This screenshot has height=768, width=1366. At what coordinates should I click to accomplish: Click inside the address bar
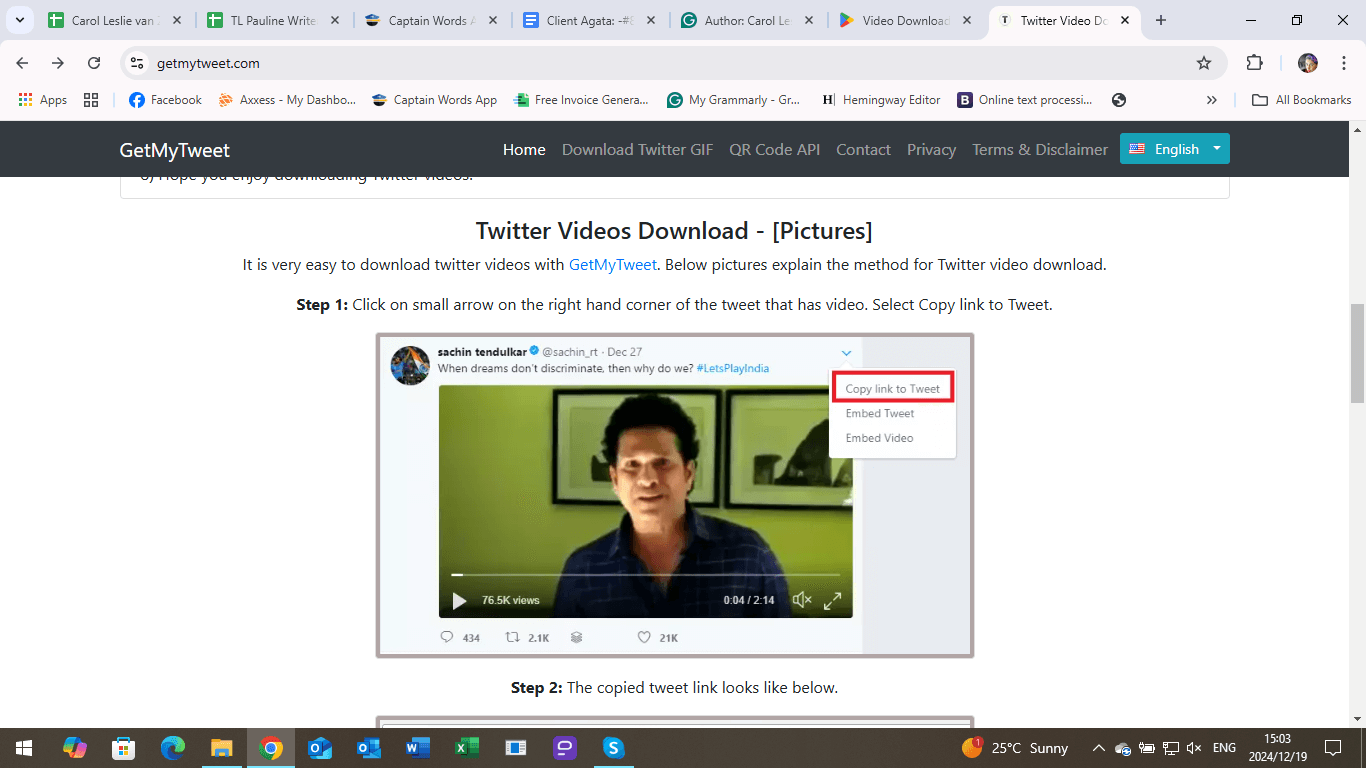400,62
